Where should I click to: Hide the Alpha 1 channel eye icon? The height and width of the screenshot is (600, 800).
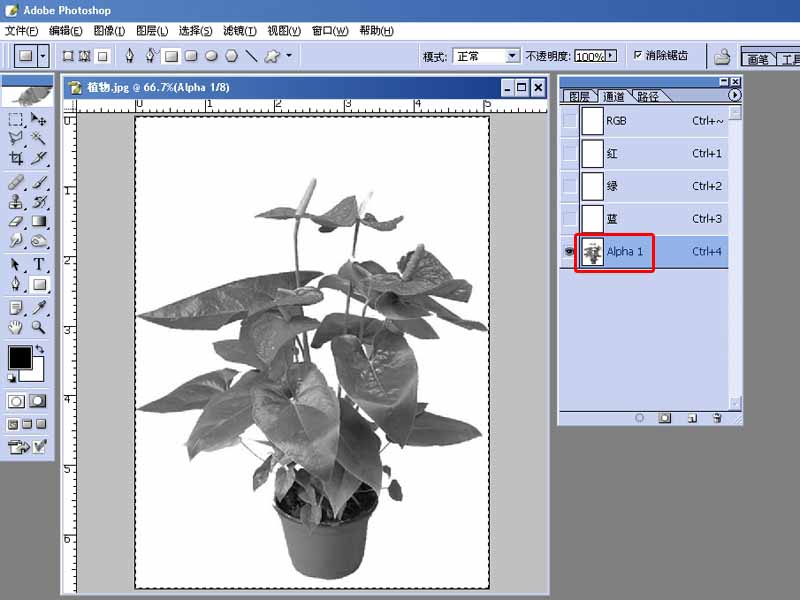tap(569, 252)
